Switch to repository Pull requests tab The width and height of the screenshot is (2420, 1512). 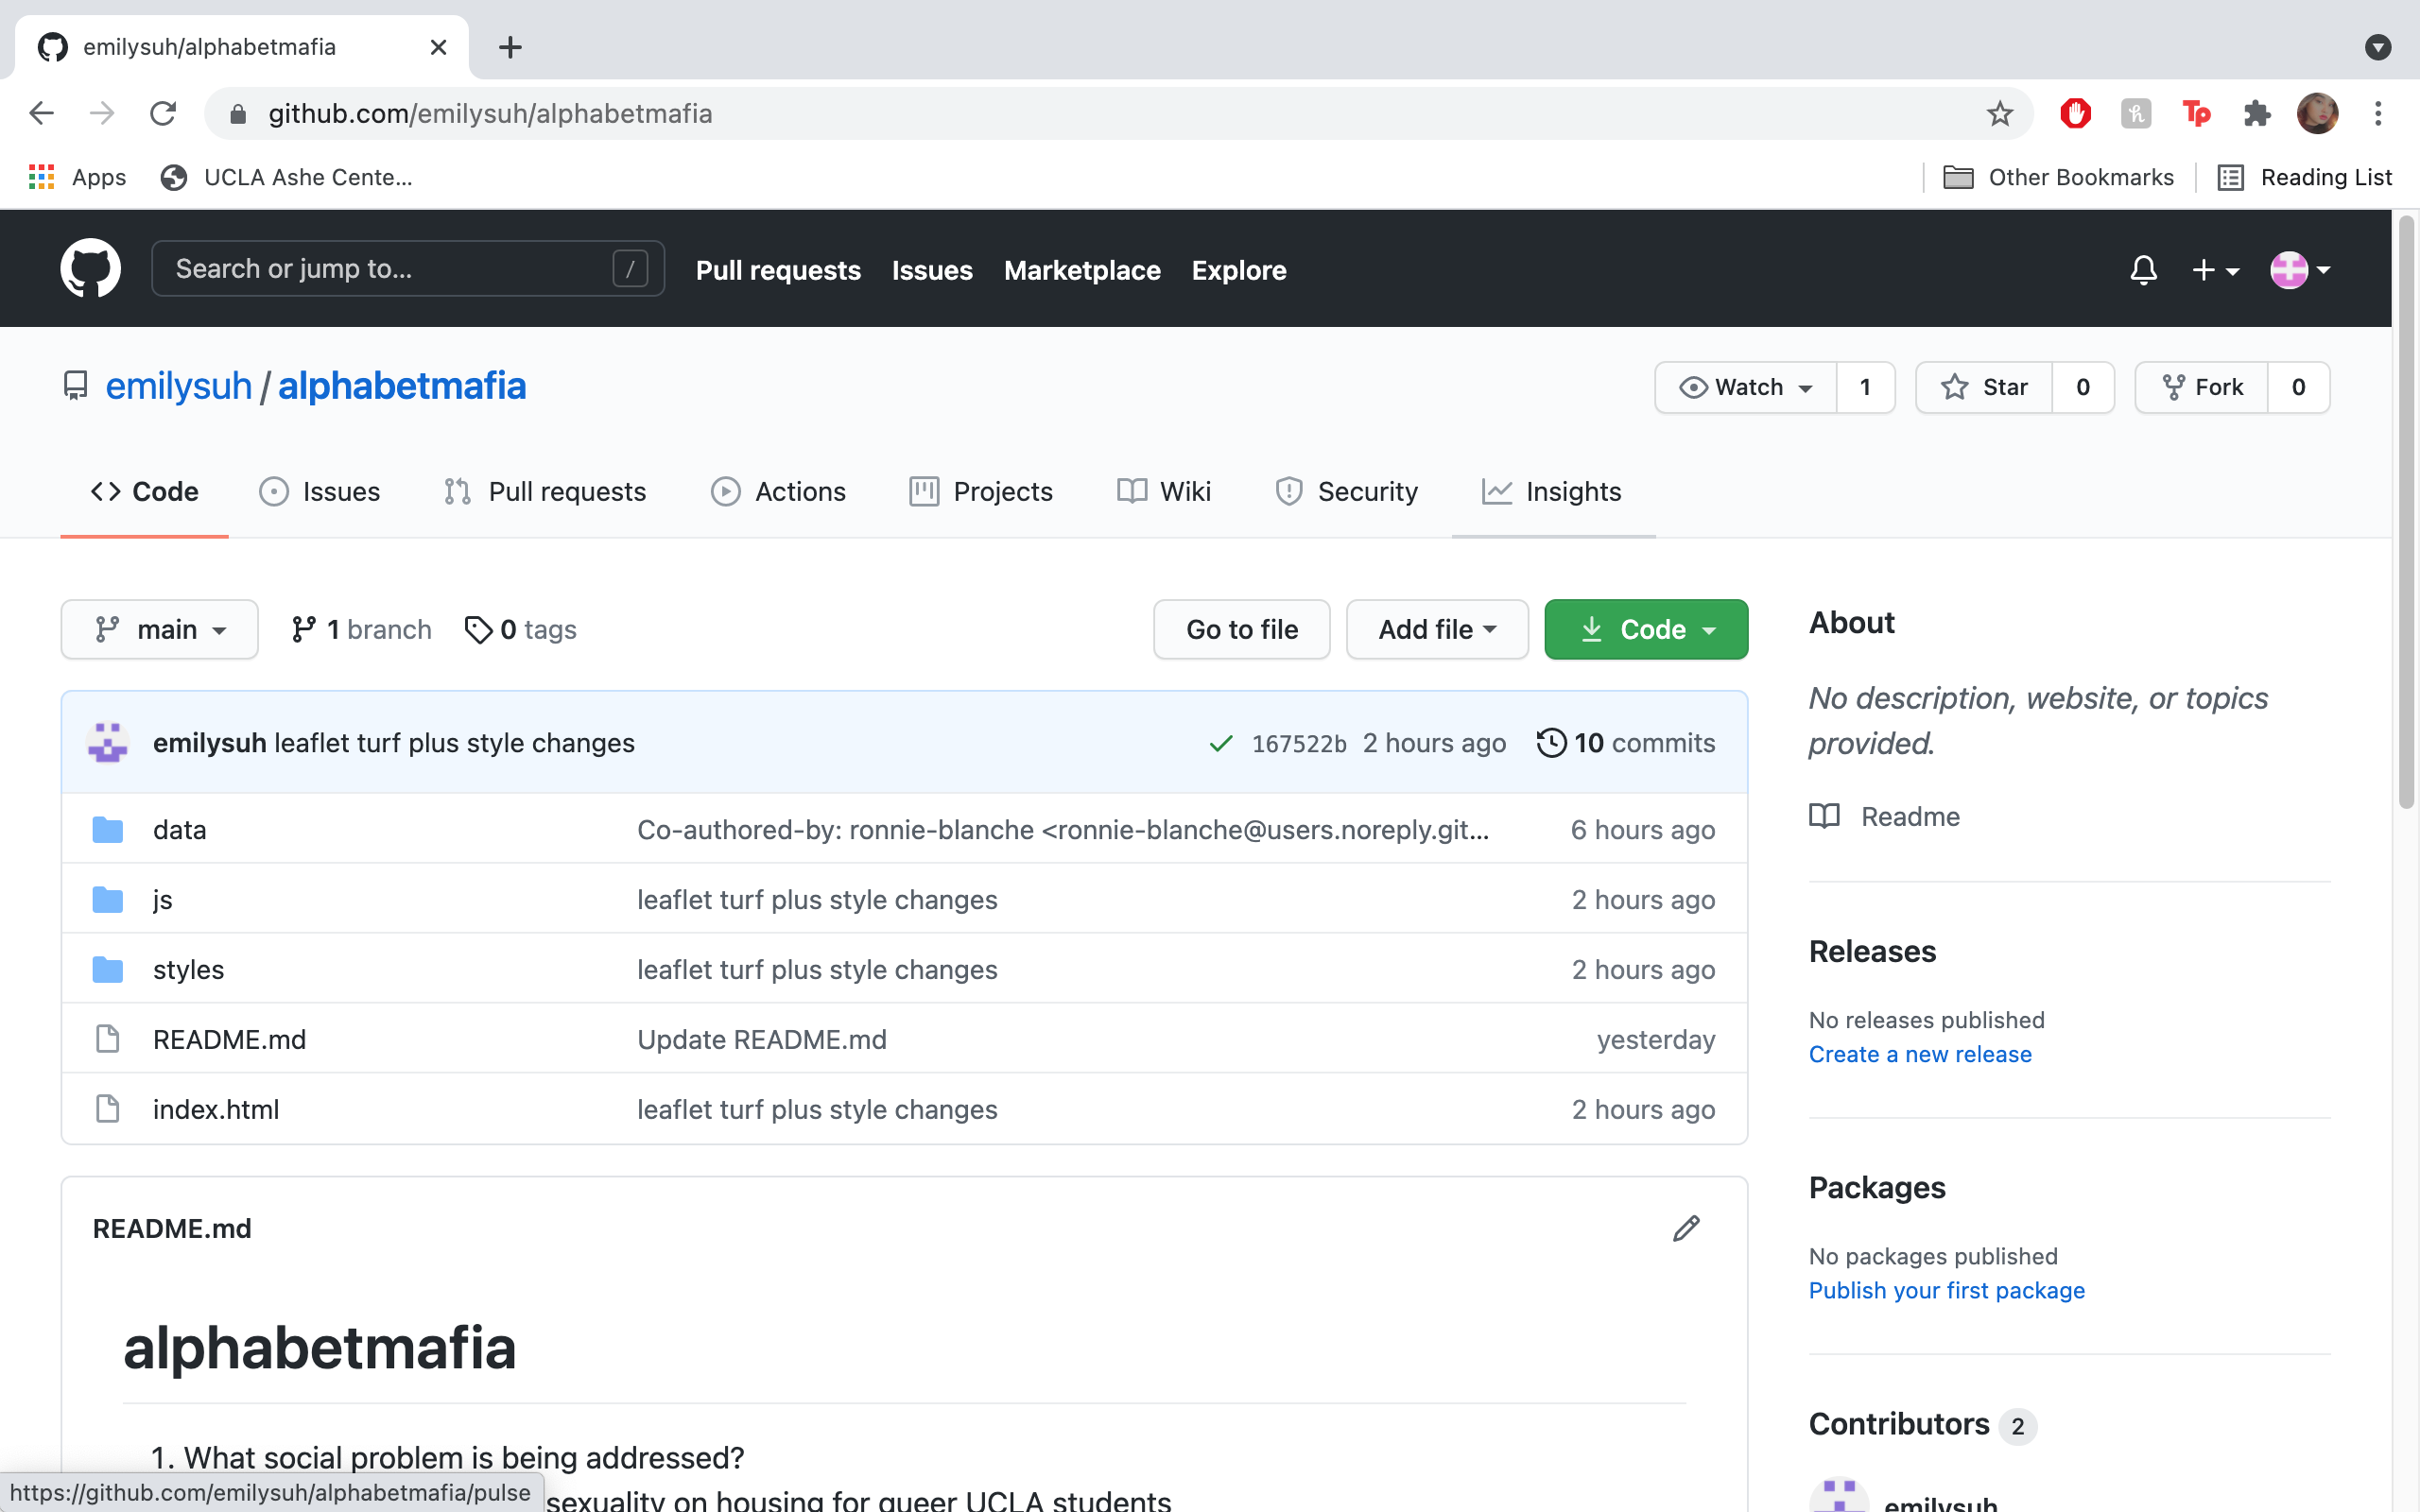click(x=546, y=491)
